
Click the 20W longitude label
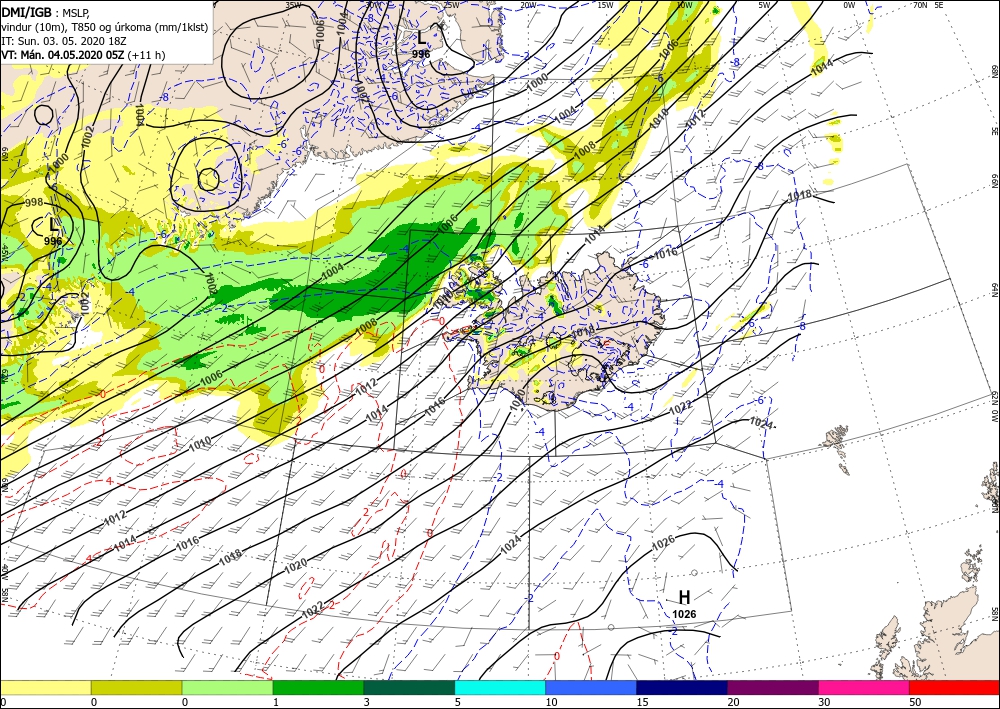(x=528, y=5)
